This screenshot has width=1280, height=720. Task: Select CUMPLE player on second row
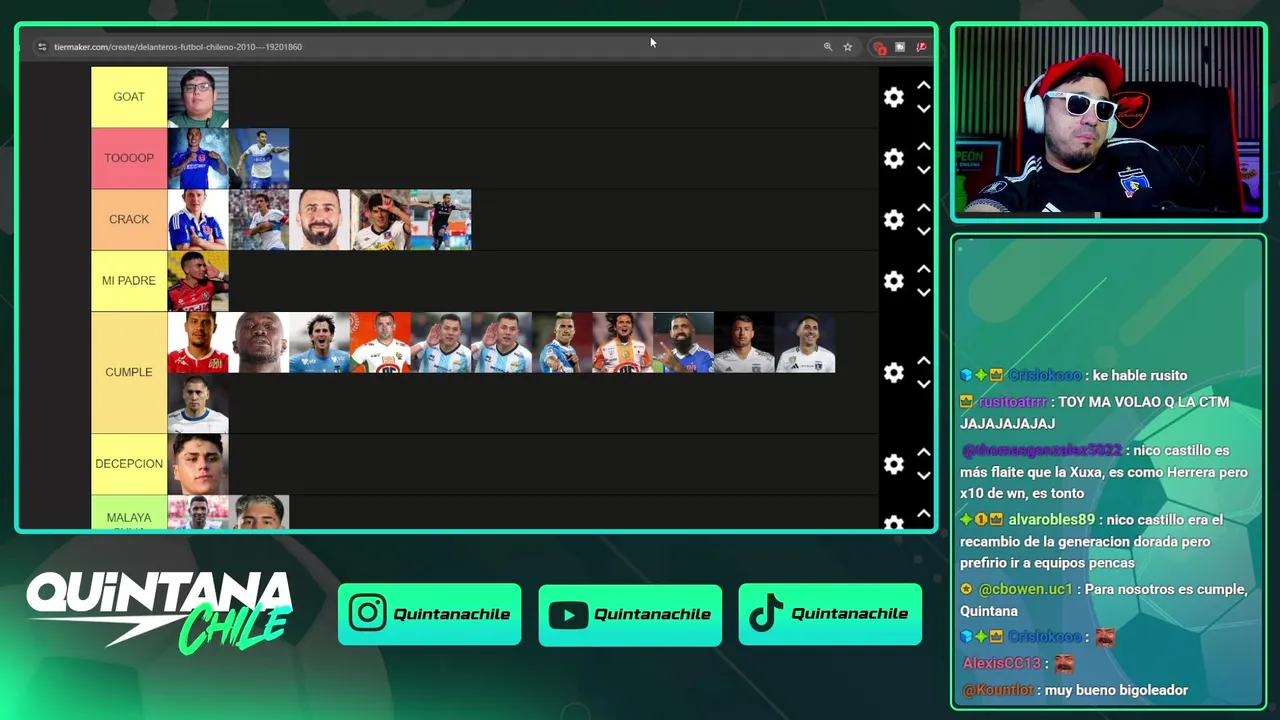pos(198,403)
